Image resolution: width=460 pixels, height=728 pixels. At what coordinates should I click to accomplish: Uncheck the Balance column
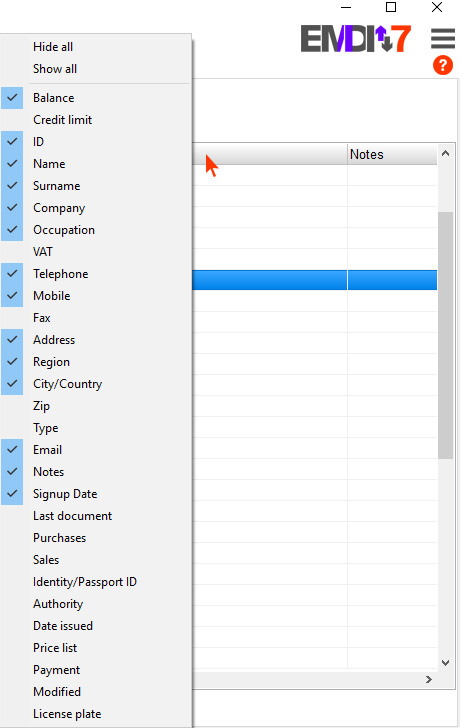(x=96, y=98)
